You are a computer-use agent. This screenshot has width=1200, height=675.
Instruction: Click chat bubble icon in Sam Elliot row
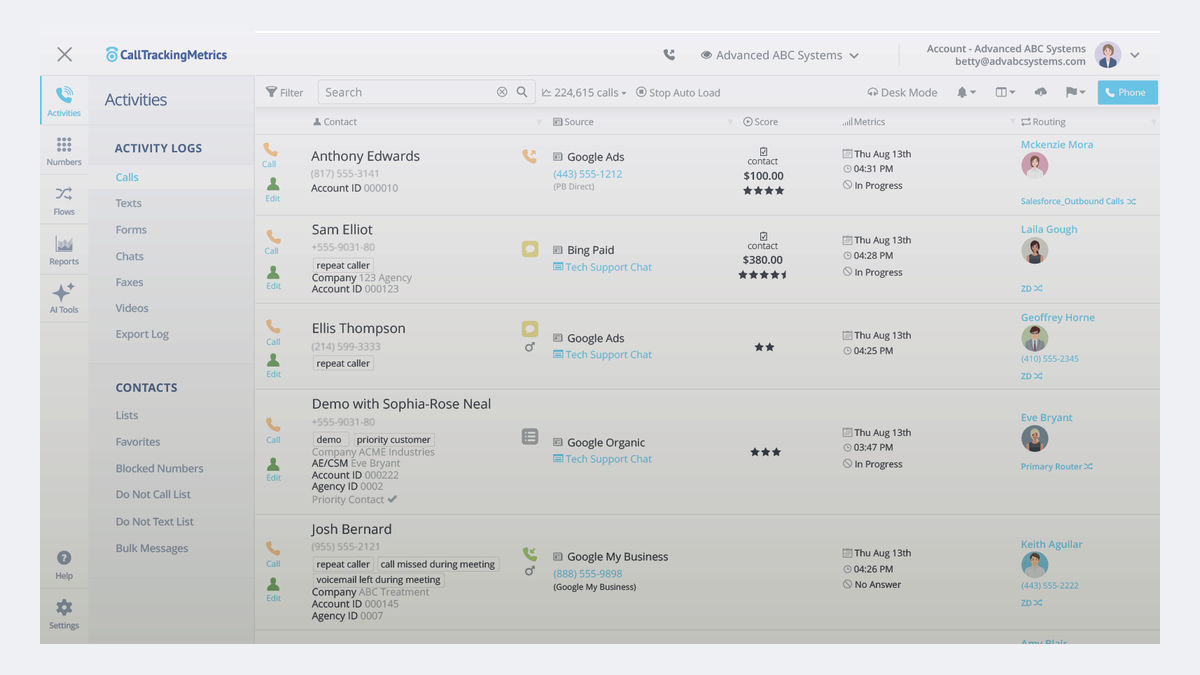pos(530,249)
